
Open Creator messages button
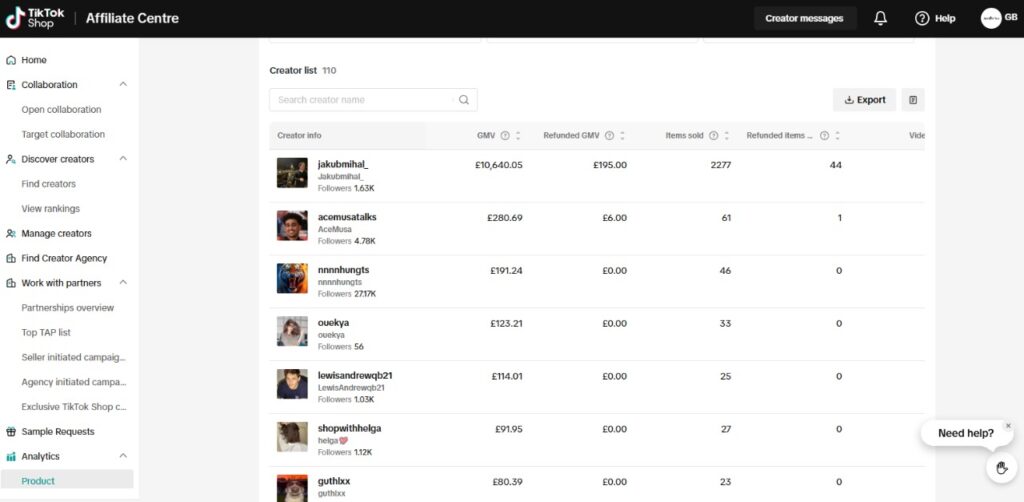(804, 18)
